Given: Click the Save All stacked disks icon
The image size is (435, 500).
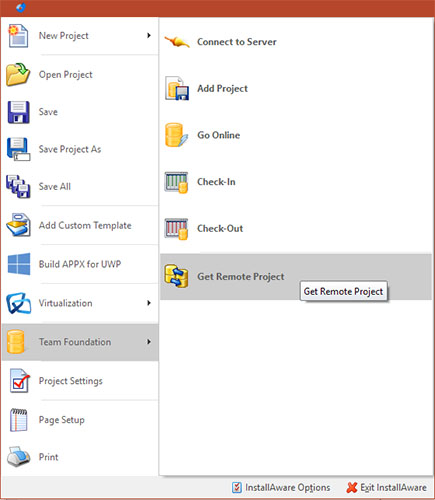Looking at the screenshot, I should 18,186.
